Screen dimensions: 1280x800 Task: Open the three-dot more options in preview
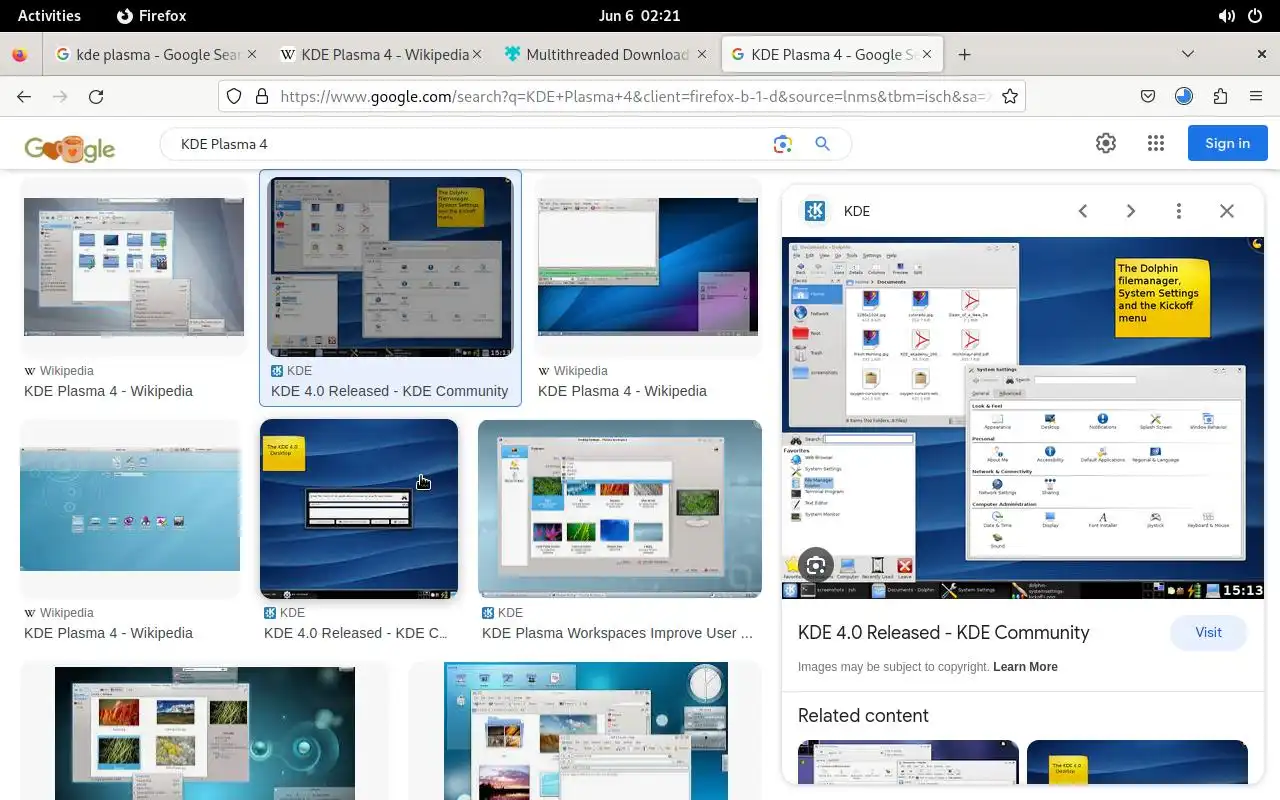[x=1179, y=211]
